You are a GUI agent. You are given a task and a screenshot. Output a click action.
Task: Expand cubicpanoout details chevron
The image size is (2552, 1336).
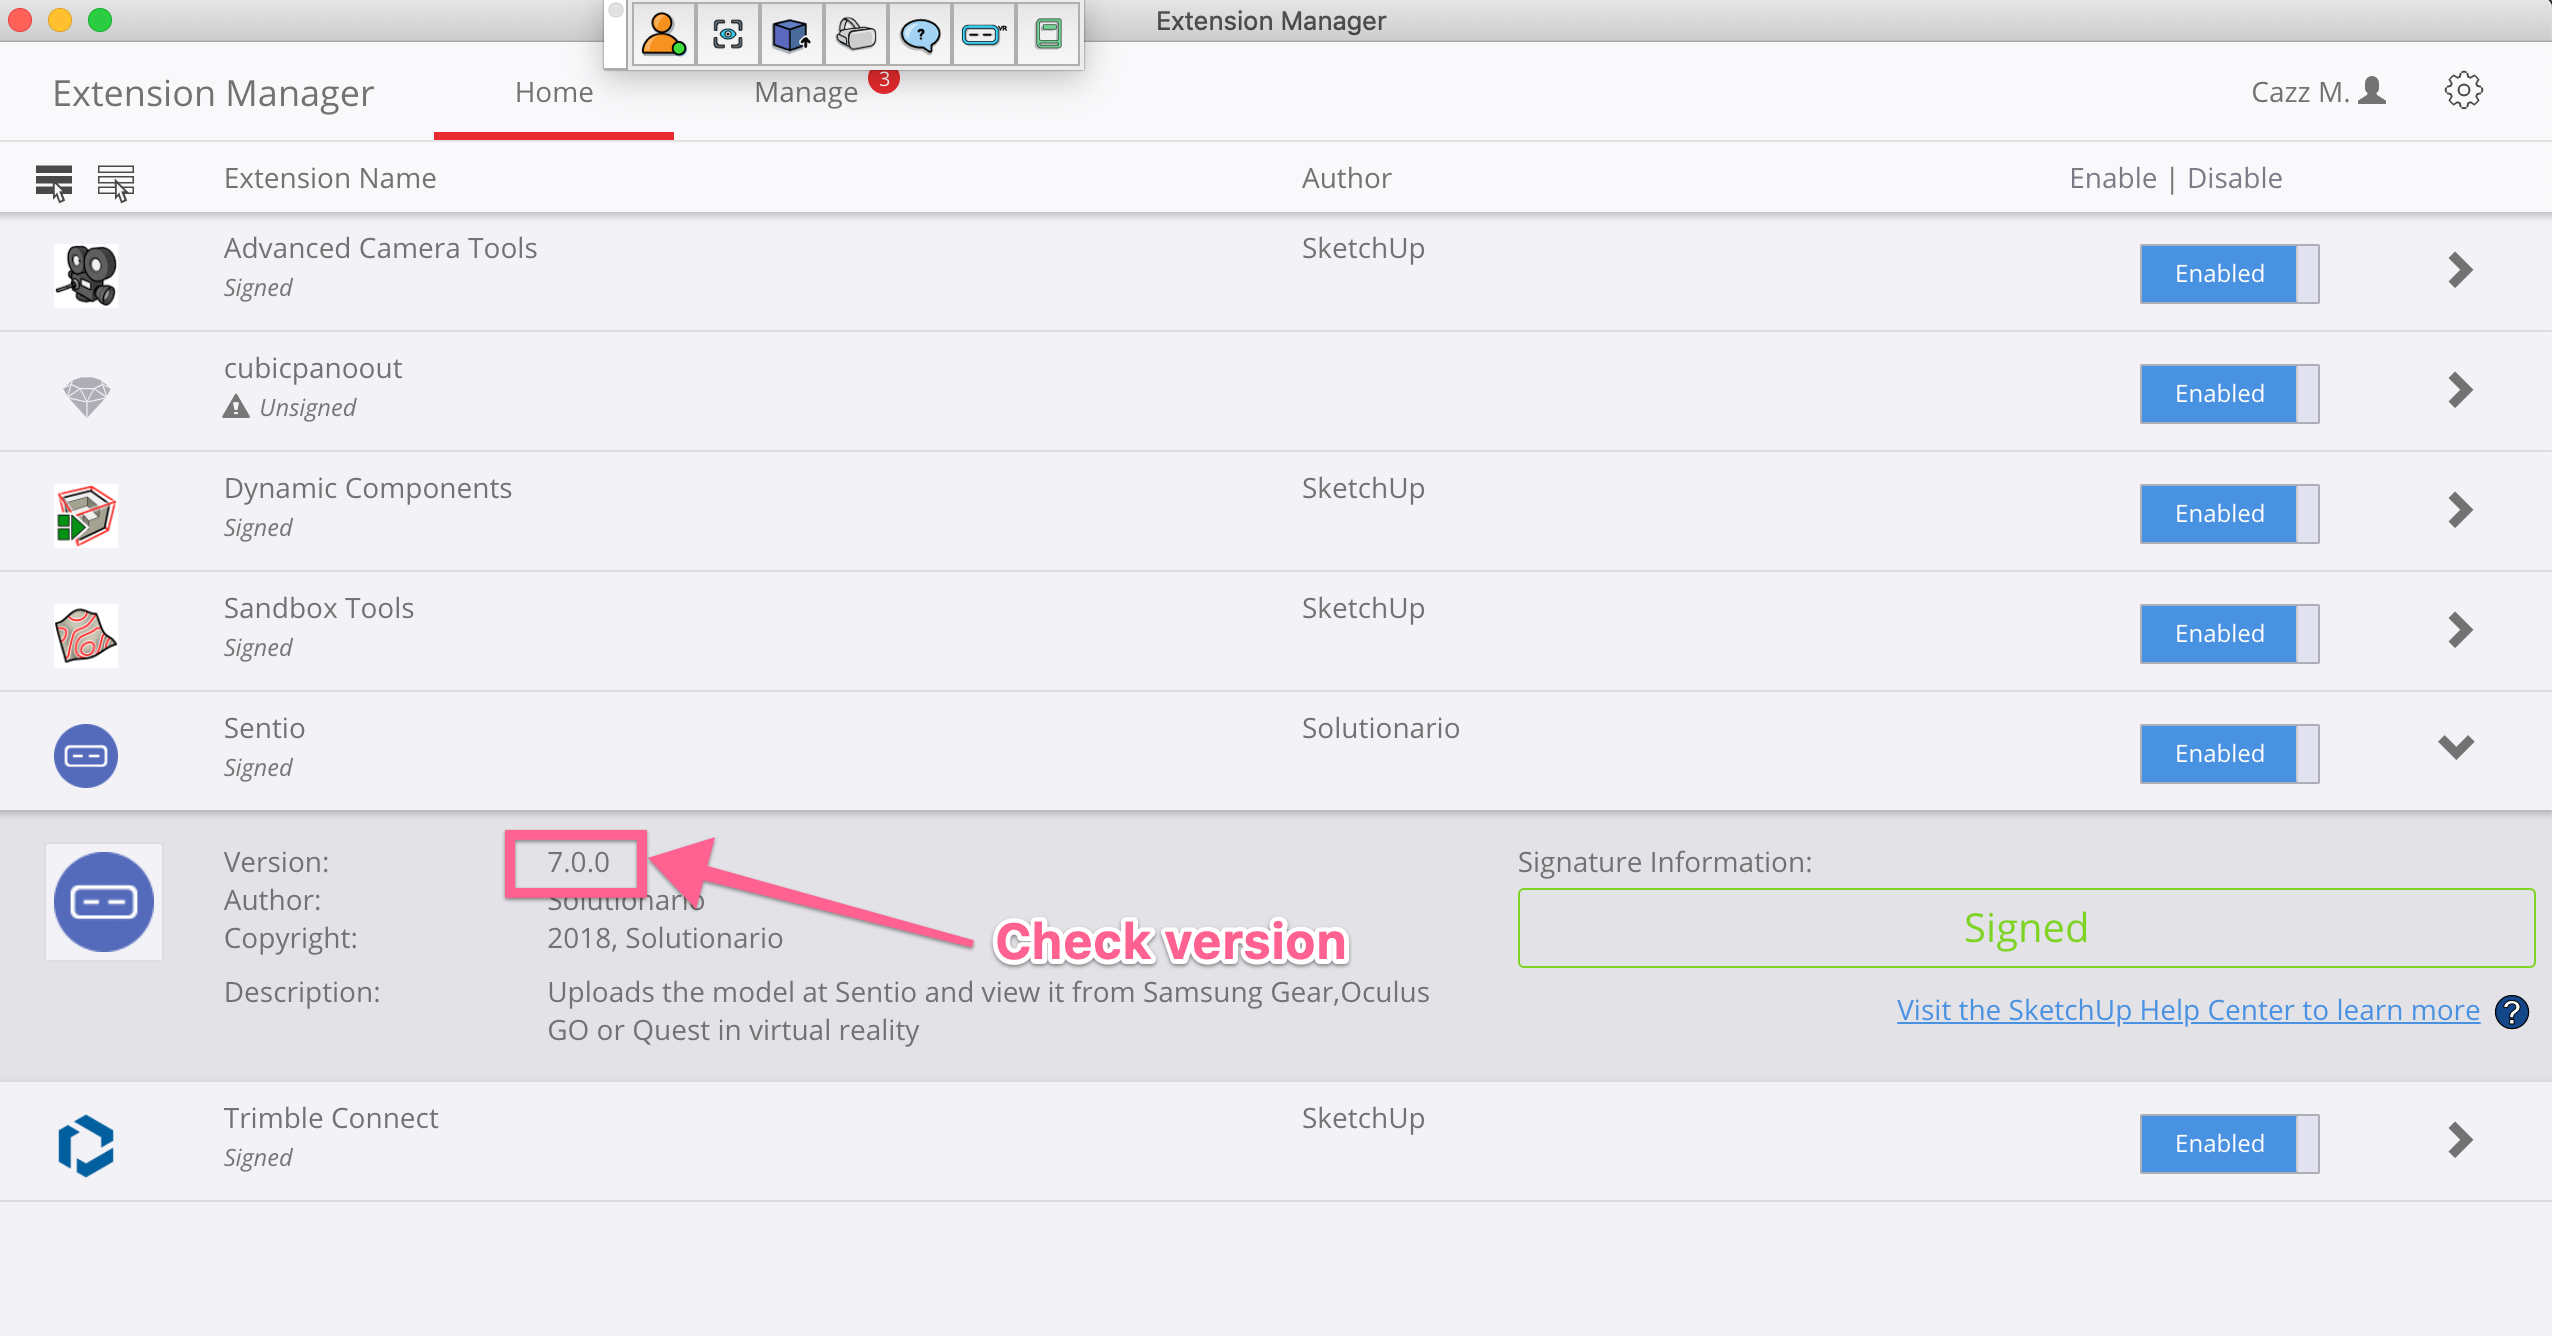click(2460, 390)
